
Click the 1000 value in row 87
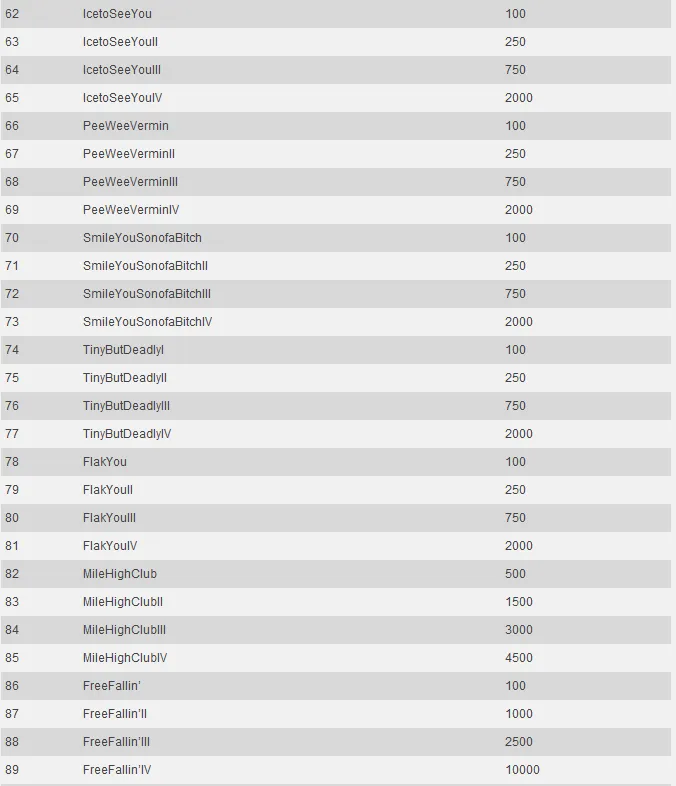tap(519, 714)
